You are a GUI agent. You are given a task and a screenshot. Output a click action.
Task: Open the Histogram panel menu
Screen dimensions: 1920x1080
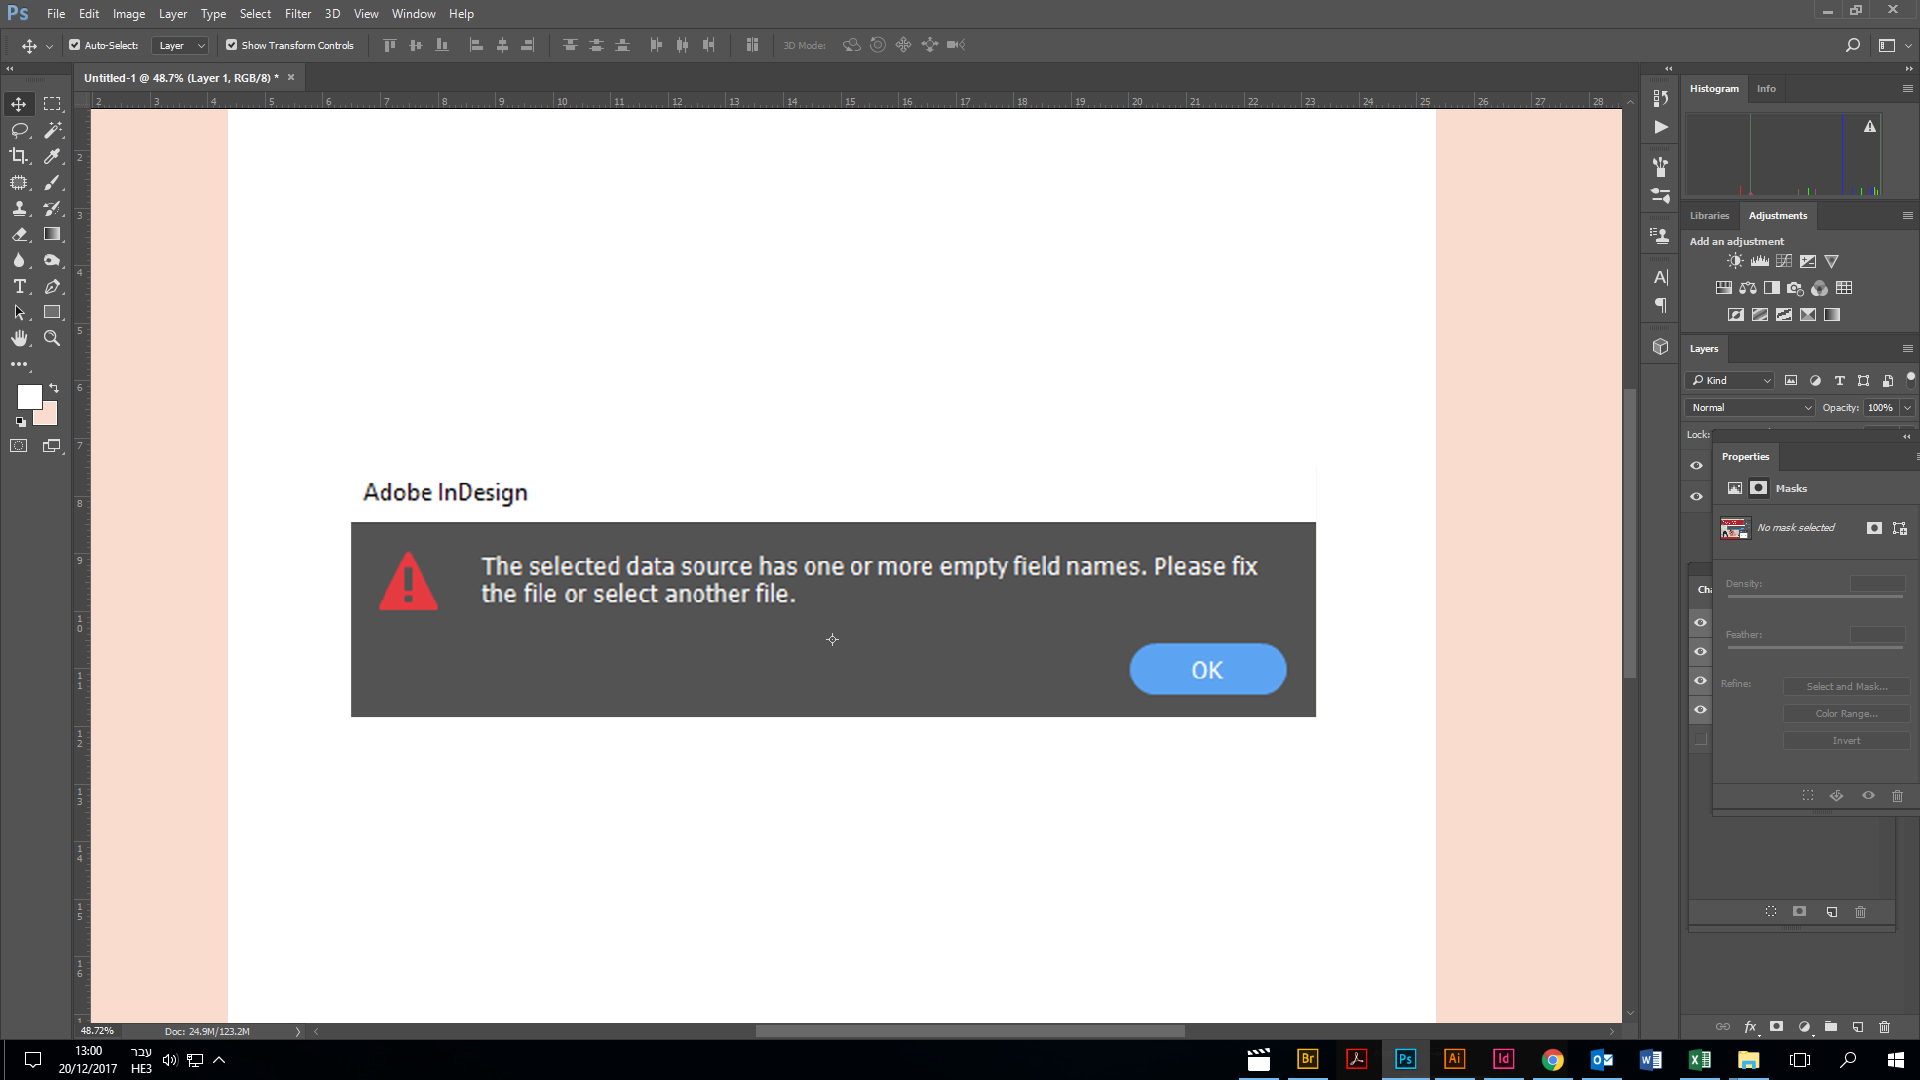1907,89
